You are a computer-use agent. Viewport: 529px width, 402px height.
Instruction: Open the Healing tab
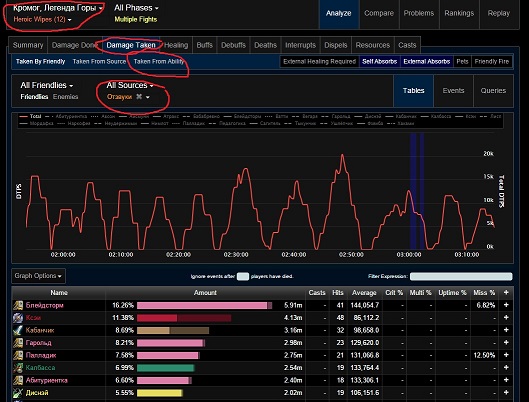[176, 45]
